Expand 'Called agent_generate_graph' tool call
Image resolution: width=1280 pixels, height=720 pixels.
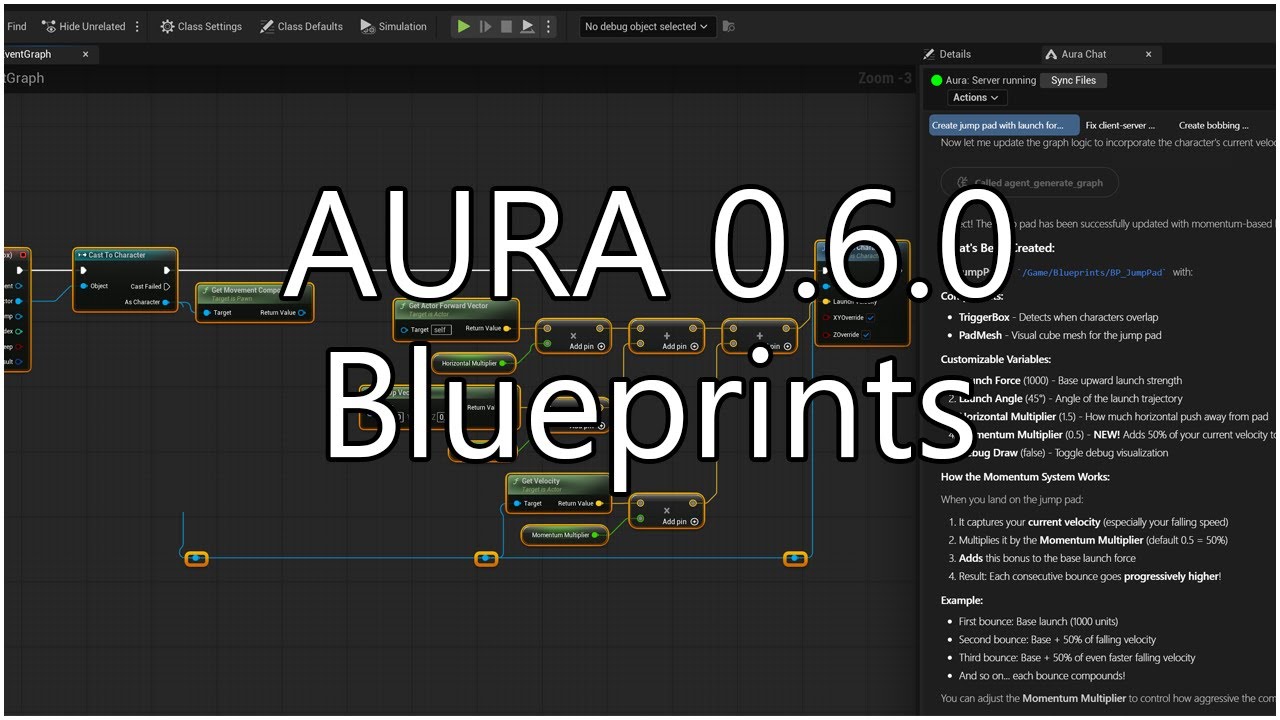tap(1029, 183)
